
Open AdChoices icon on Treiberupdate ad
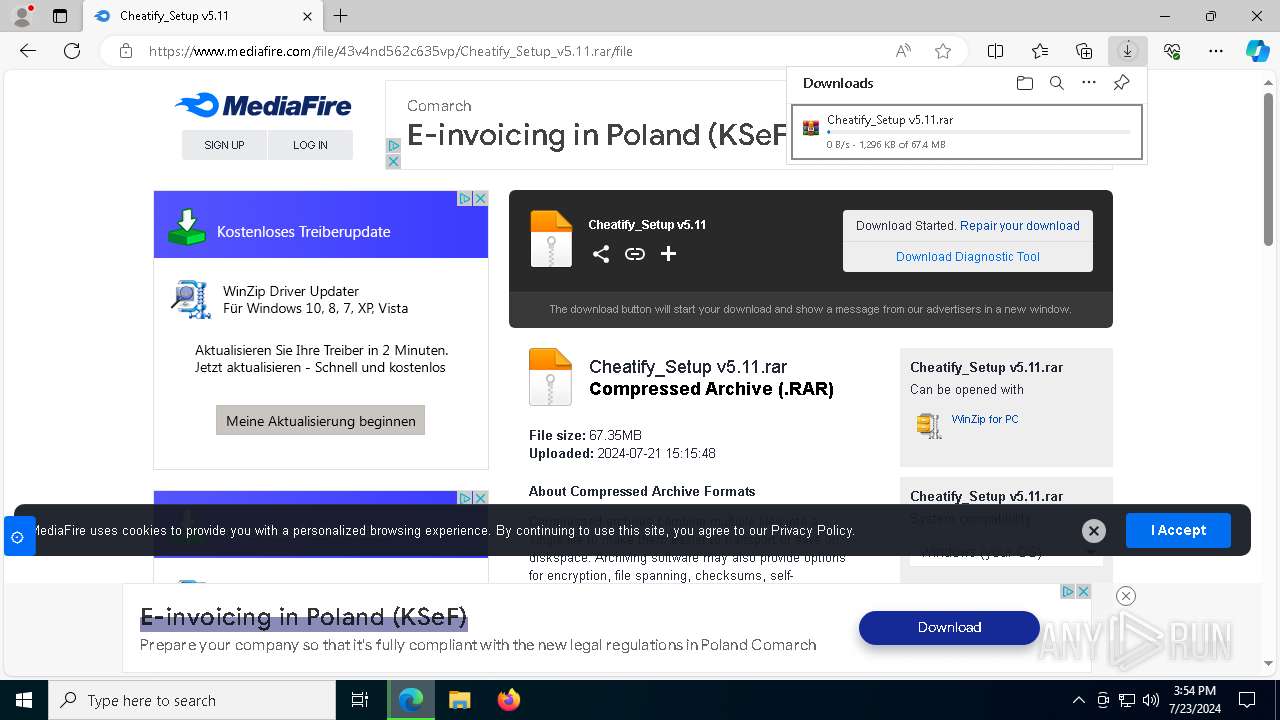click(465, 198)
